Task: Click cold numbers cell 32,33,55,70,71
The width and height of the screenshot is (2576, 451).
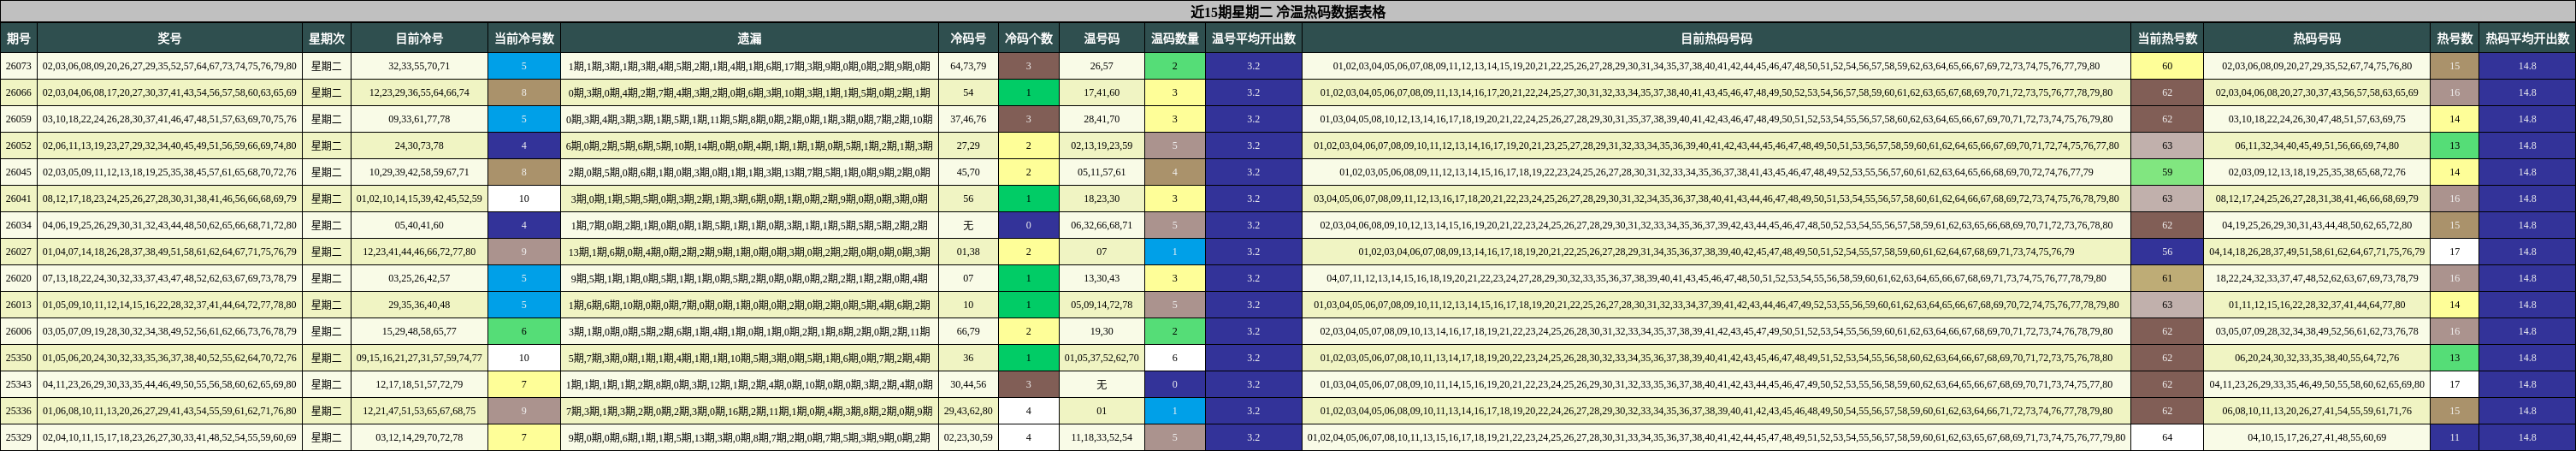Action: [x=419, y=66]
